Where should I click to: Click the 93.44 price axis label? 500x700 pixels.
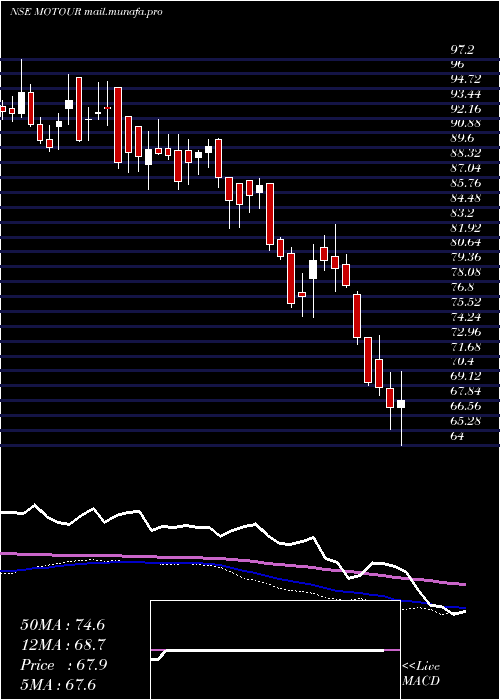(466, 94)
